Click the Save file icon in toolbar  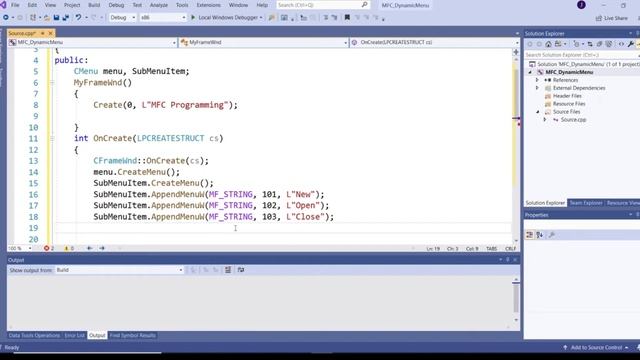pos(56,18)
